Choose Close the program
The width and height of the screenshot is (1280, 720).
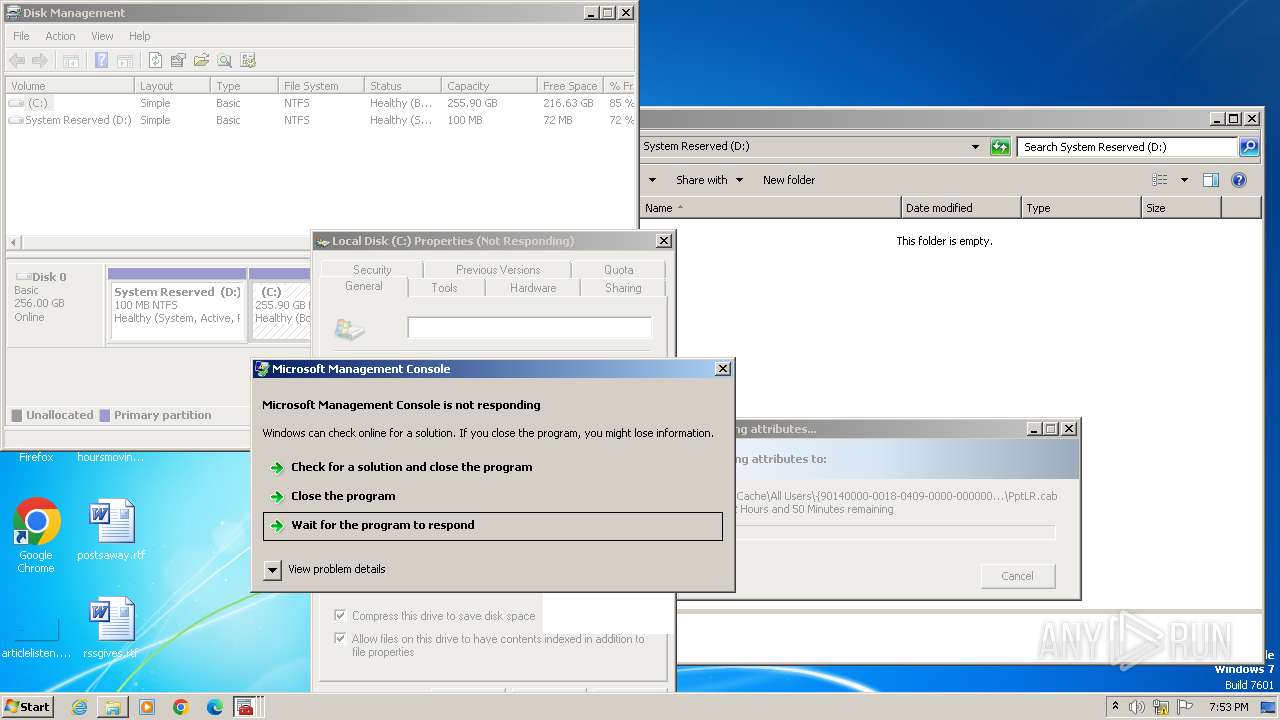[x=492, y=496]
